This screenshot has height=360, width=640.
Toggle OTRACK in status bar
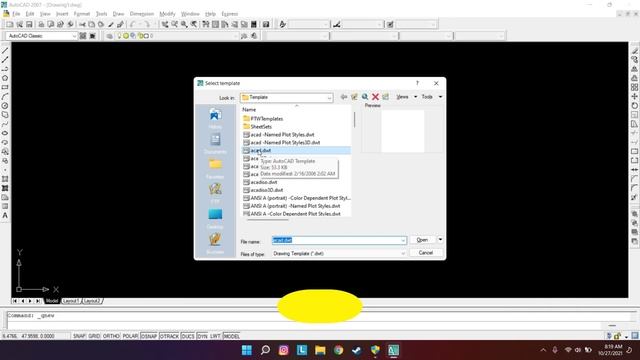pos(169,336)
